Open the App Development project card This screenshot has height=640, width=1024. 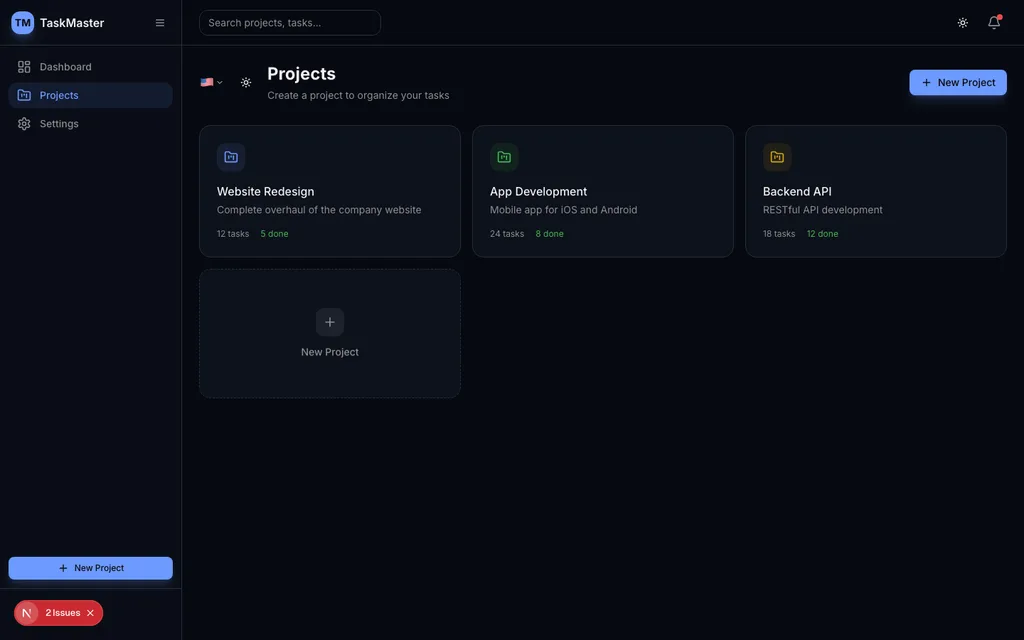tap(603, 191)
